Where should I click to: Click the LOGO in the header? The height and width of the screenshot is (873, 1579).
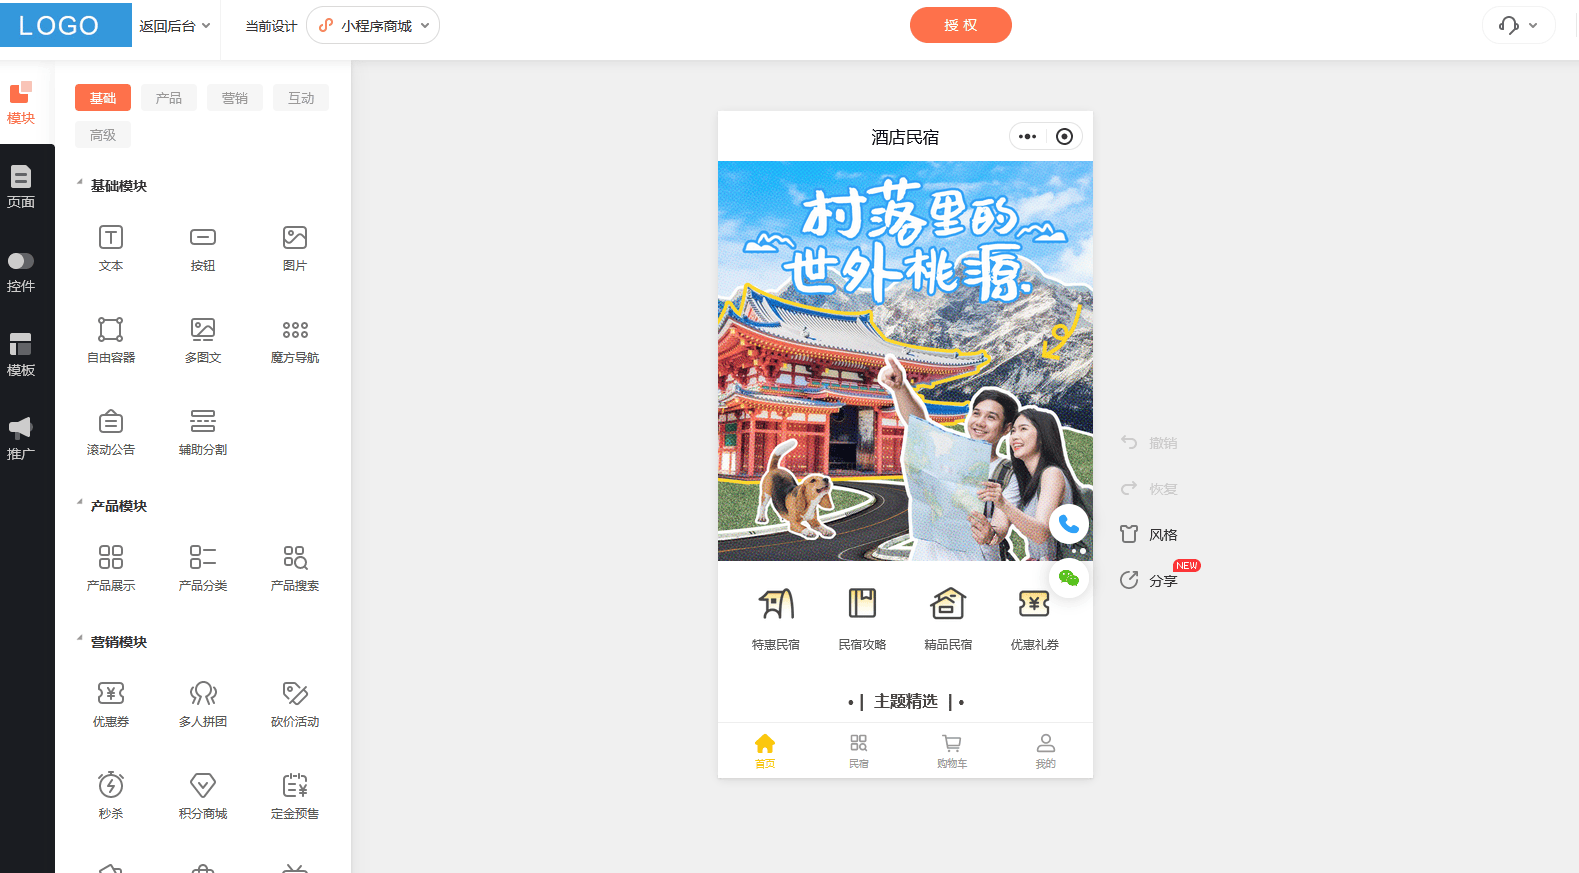point(66,25)
